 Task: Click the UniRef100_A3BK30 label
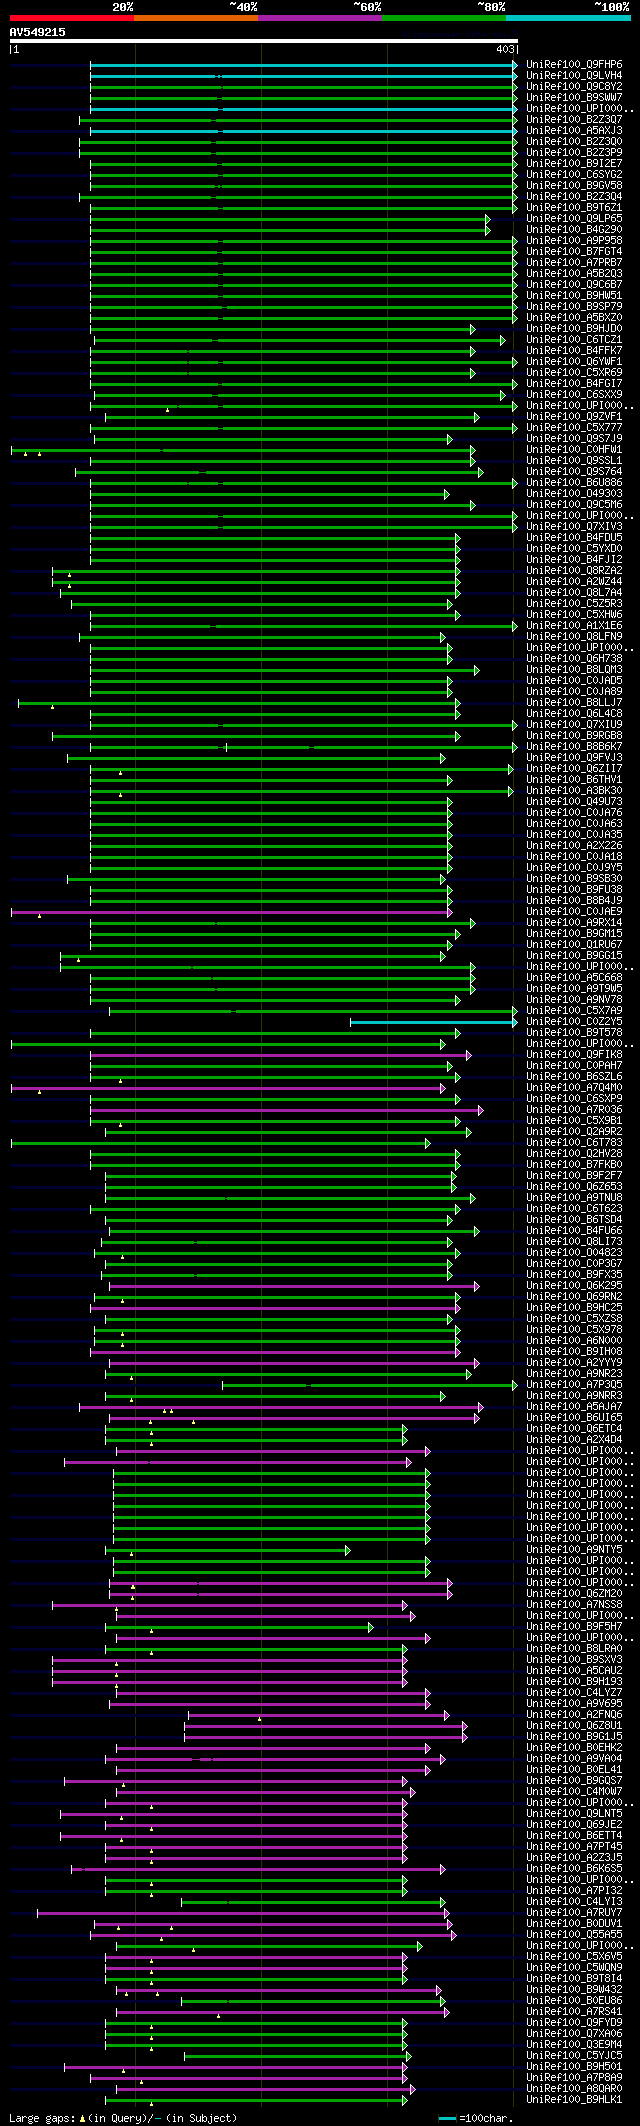pyautogui.click(x=574, y=790)
